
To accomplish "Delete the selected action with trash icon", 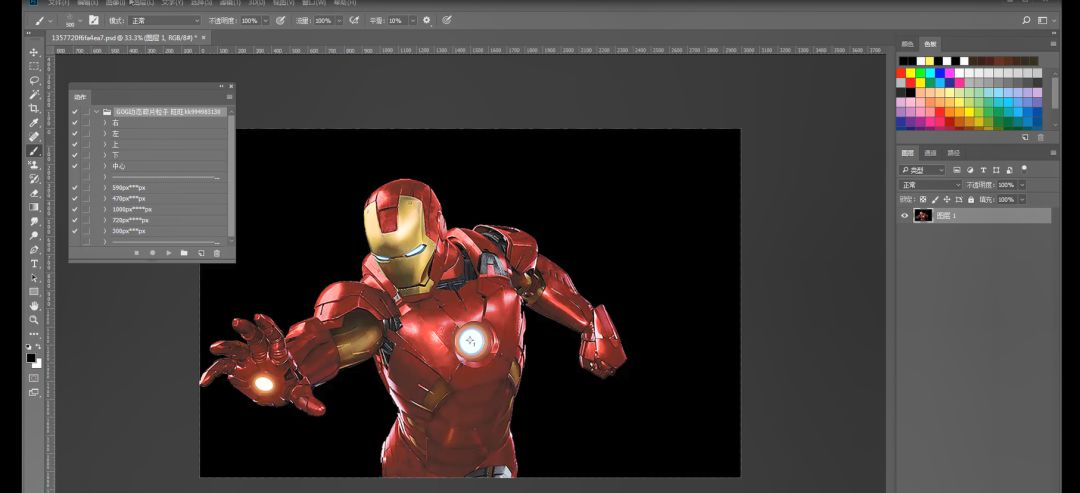I will (217, 253).
